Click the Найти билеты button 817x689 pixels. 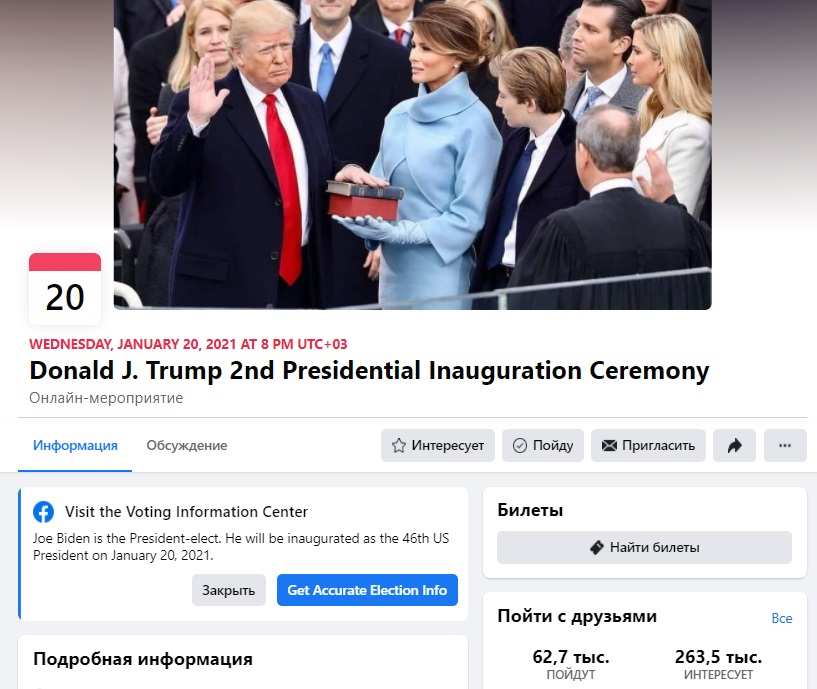pyautogui.click(x=645, y=547)
